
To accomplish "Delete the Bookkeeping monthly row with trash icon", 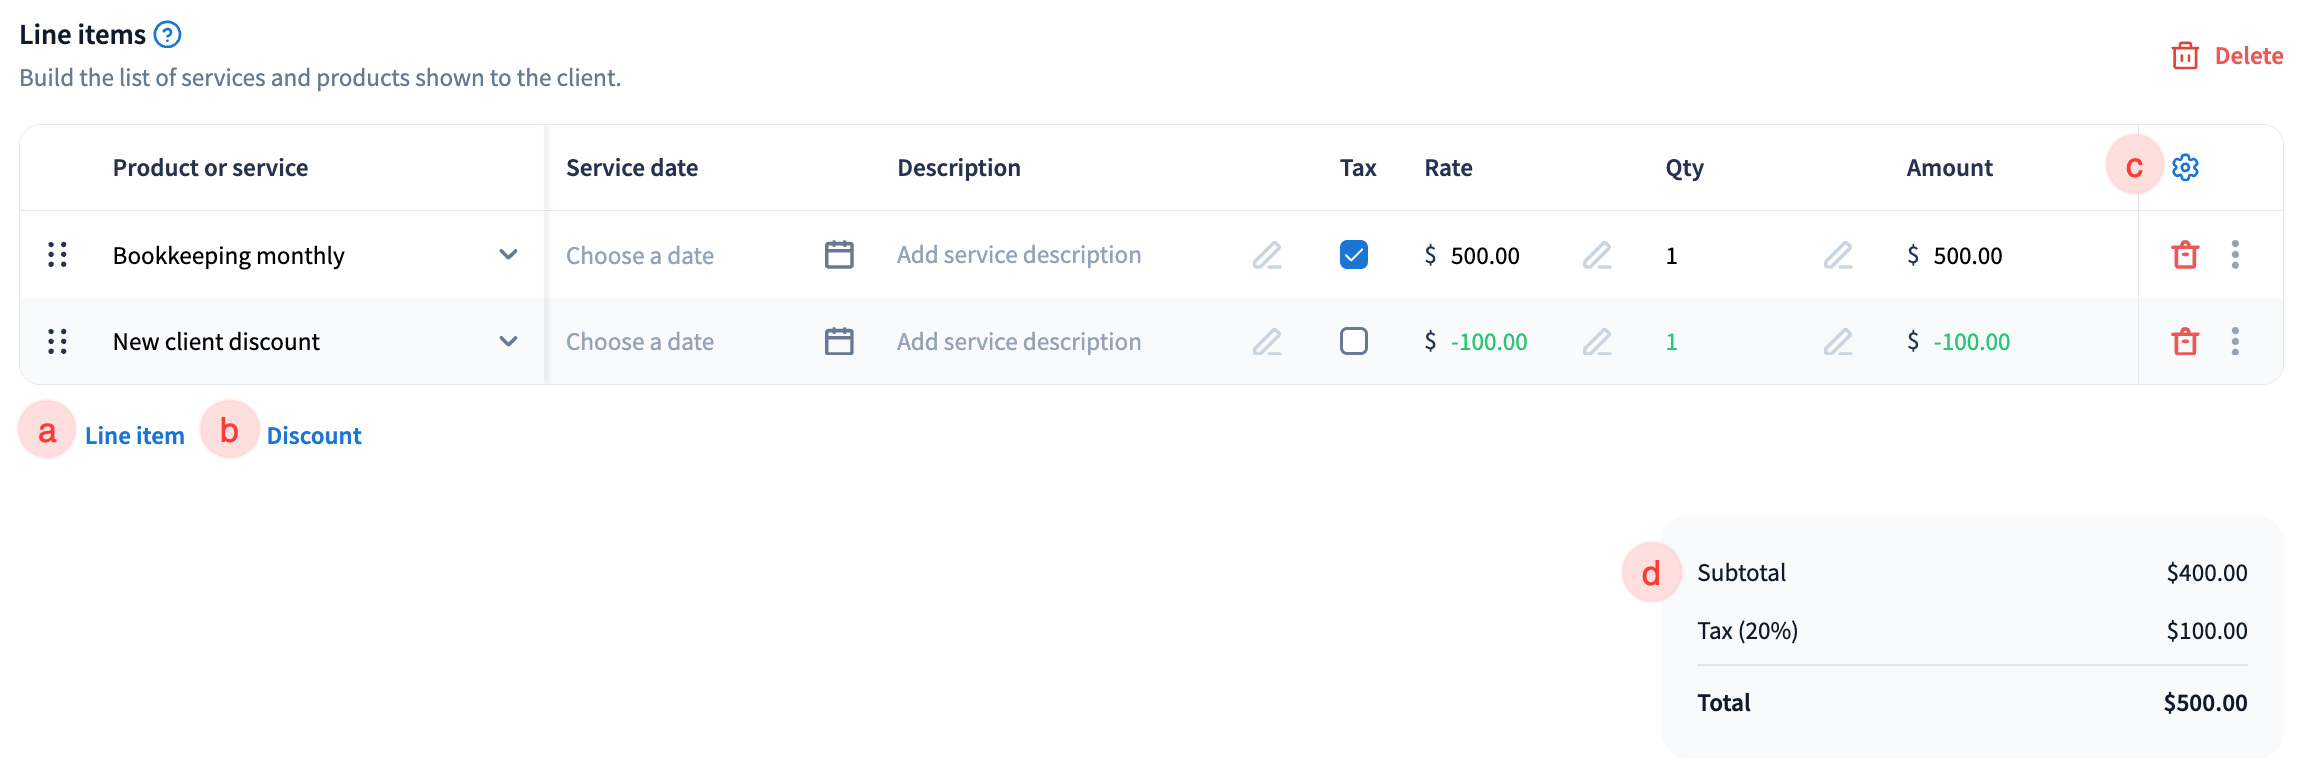I will click(2185, 255).
